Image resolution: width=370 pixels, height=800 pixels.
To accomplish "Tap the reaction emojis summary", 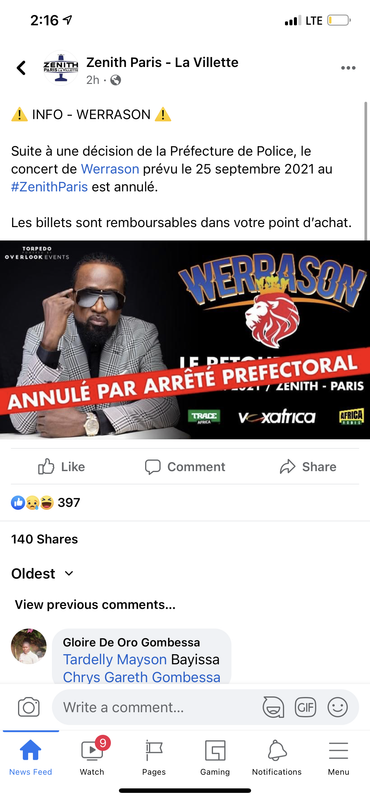I will click(x=45, y=503).
